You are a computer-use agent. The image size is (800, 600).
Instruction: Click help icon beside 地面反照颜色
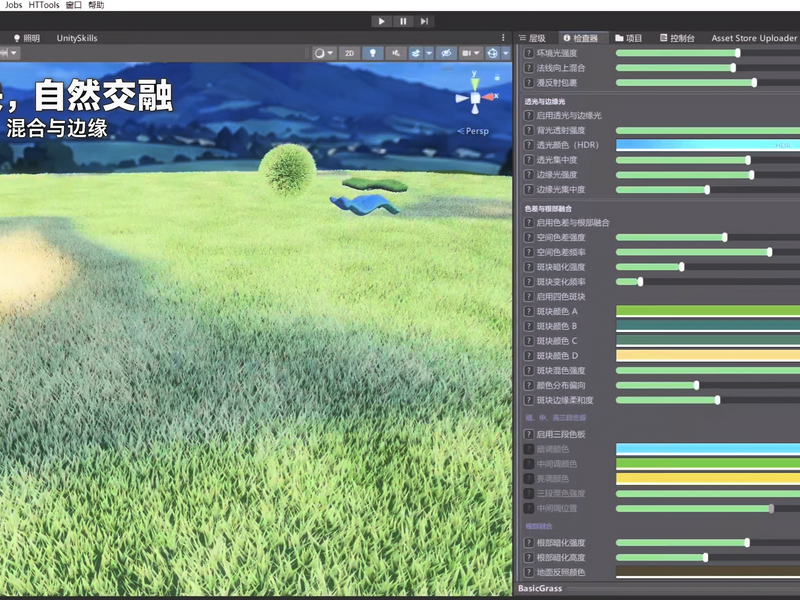click(529, 572)
